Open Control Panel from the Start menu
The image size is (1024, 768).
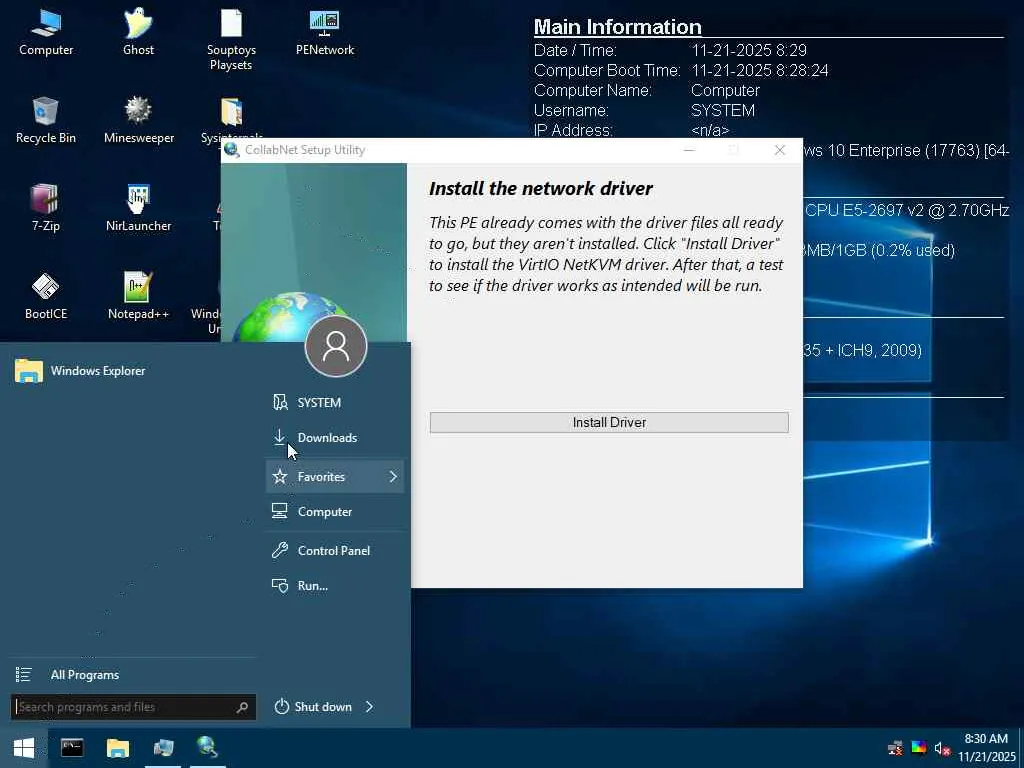click(x=334, y=551)
